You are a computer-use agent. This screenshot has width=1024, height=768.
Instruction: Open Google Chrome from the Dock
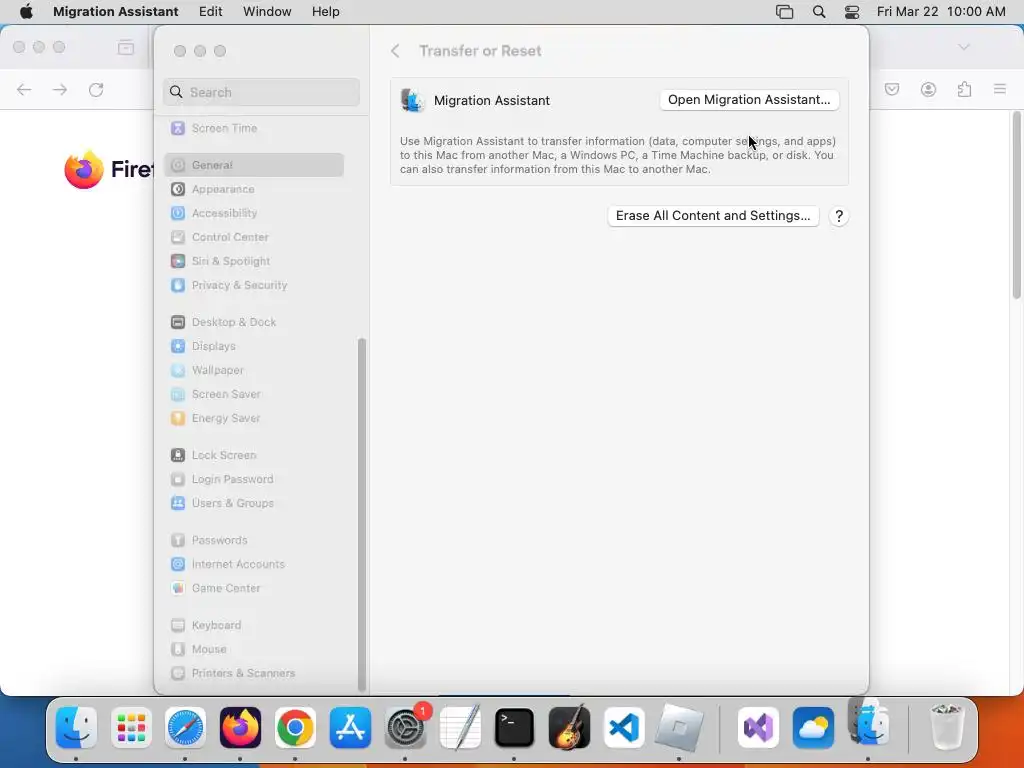(295, 728)
